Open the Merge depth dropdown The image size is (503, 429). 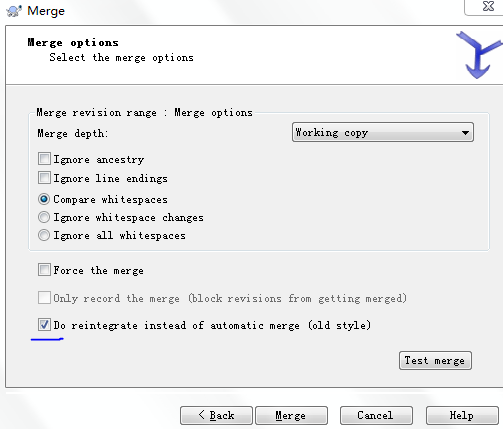[383, 132]
